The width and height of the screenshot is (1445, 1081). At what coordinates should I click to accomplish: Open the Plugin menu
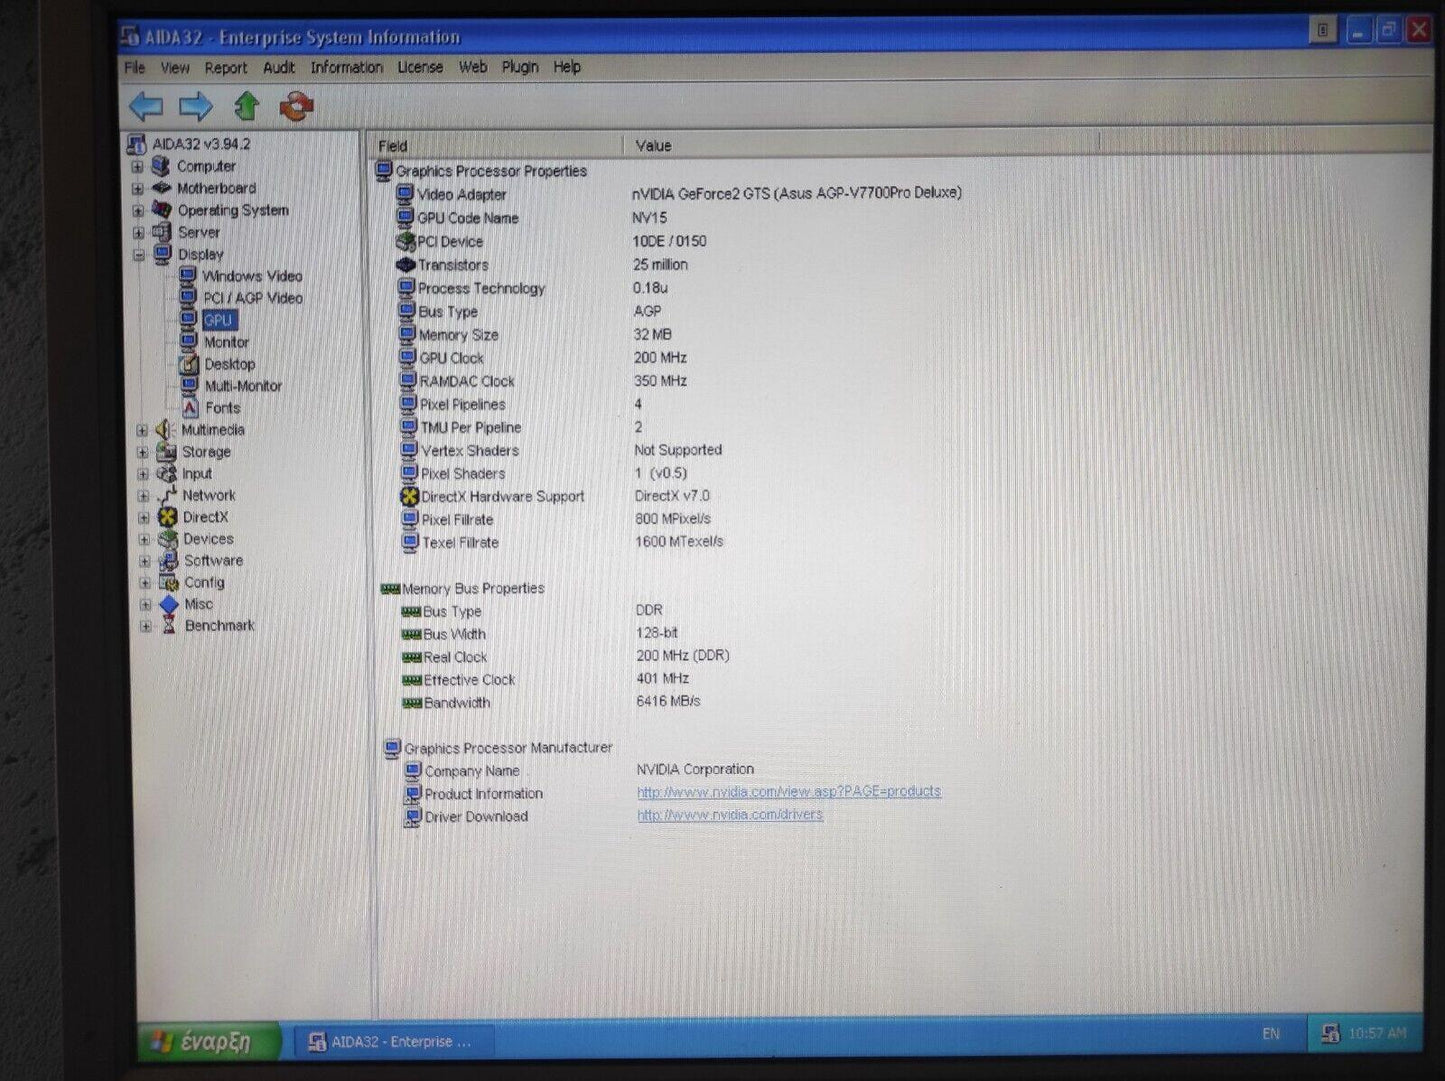click(x=519, y=67)
